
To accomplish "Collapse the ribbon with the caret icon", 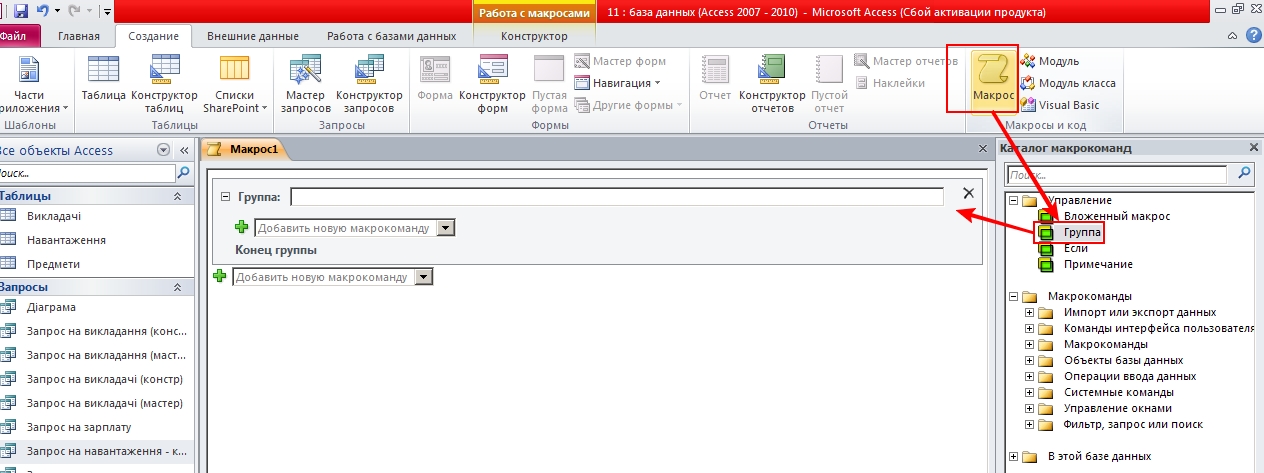I will pyautogui.click(x=1234, y=35).
